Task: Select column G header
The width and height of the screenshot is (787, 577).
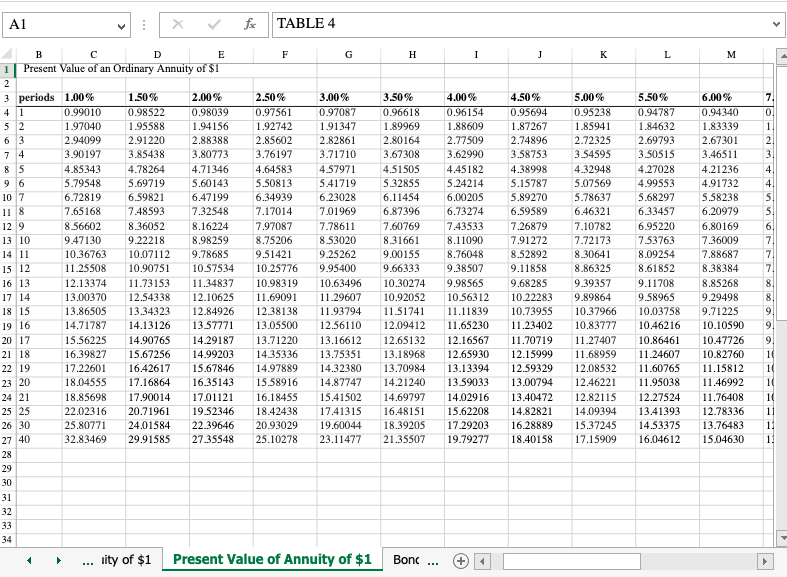Action: (x=348, y=55)
